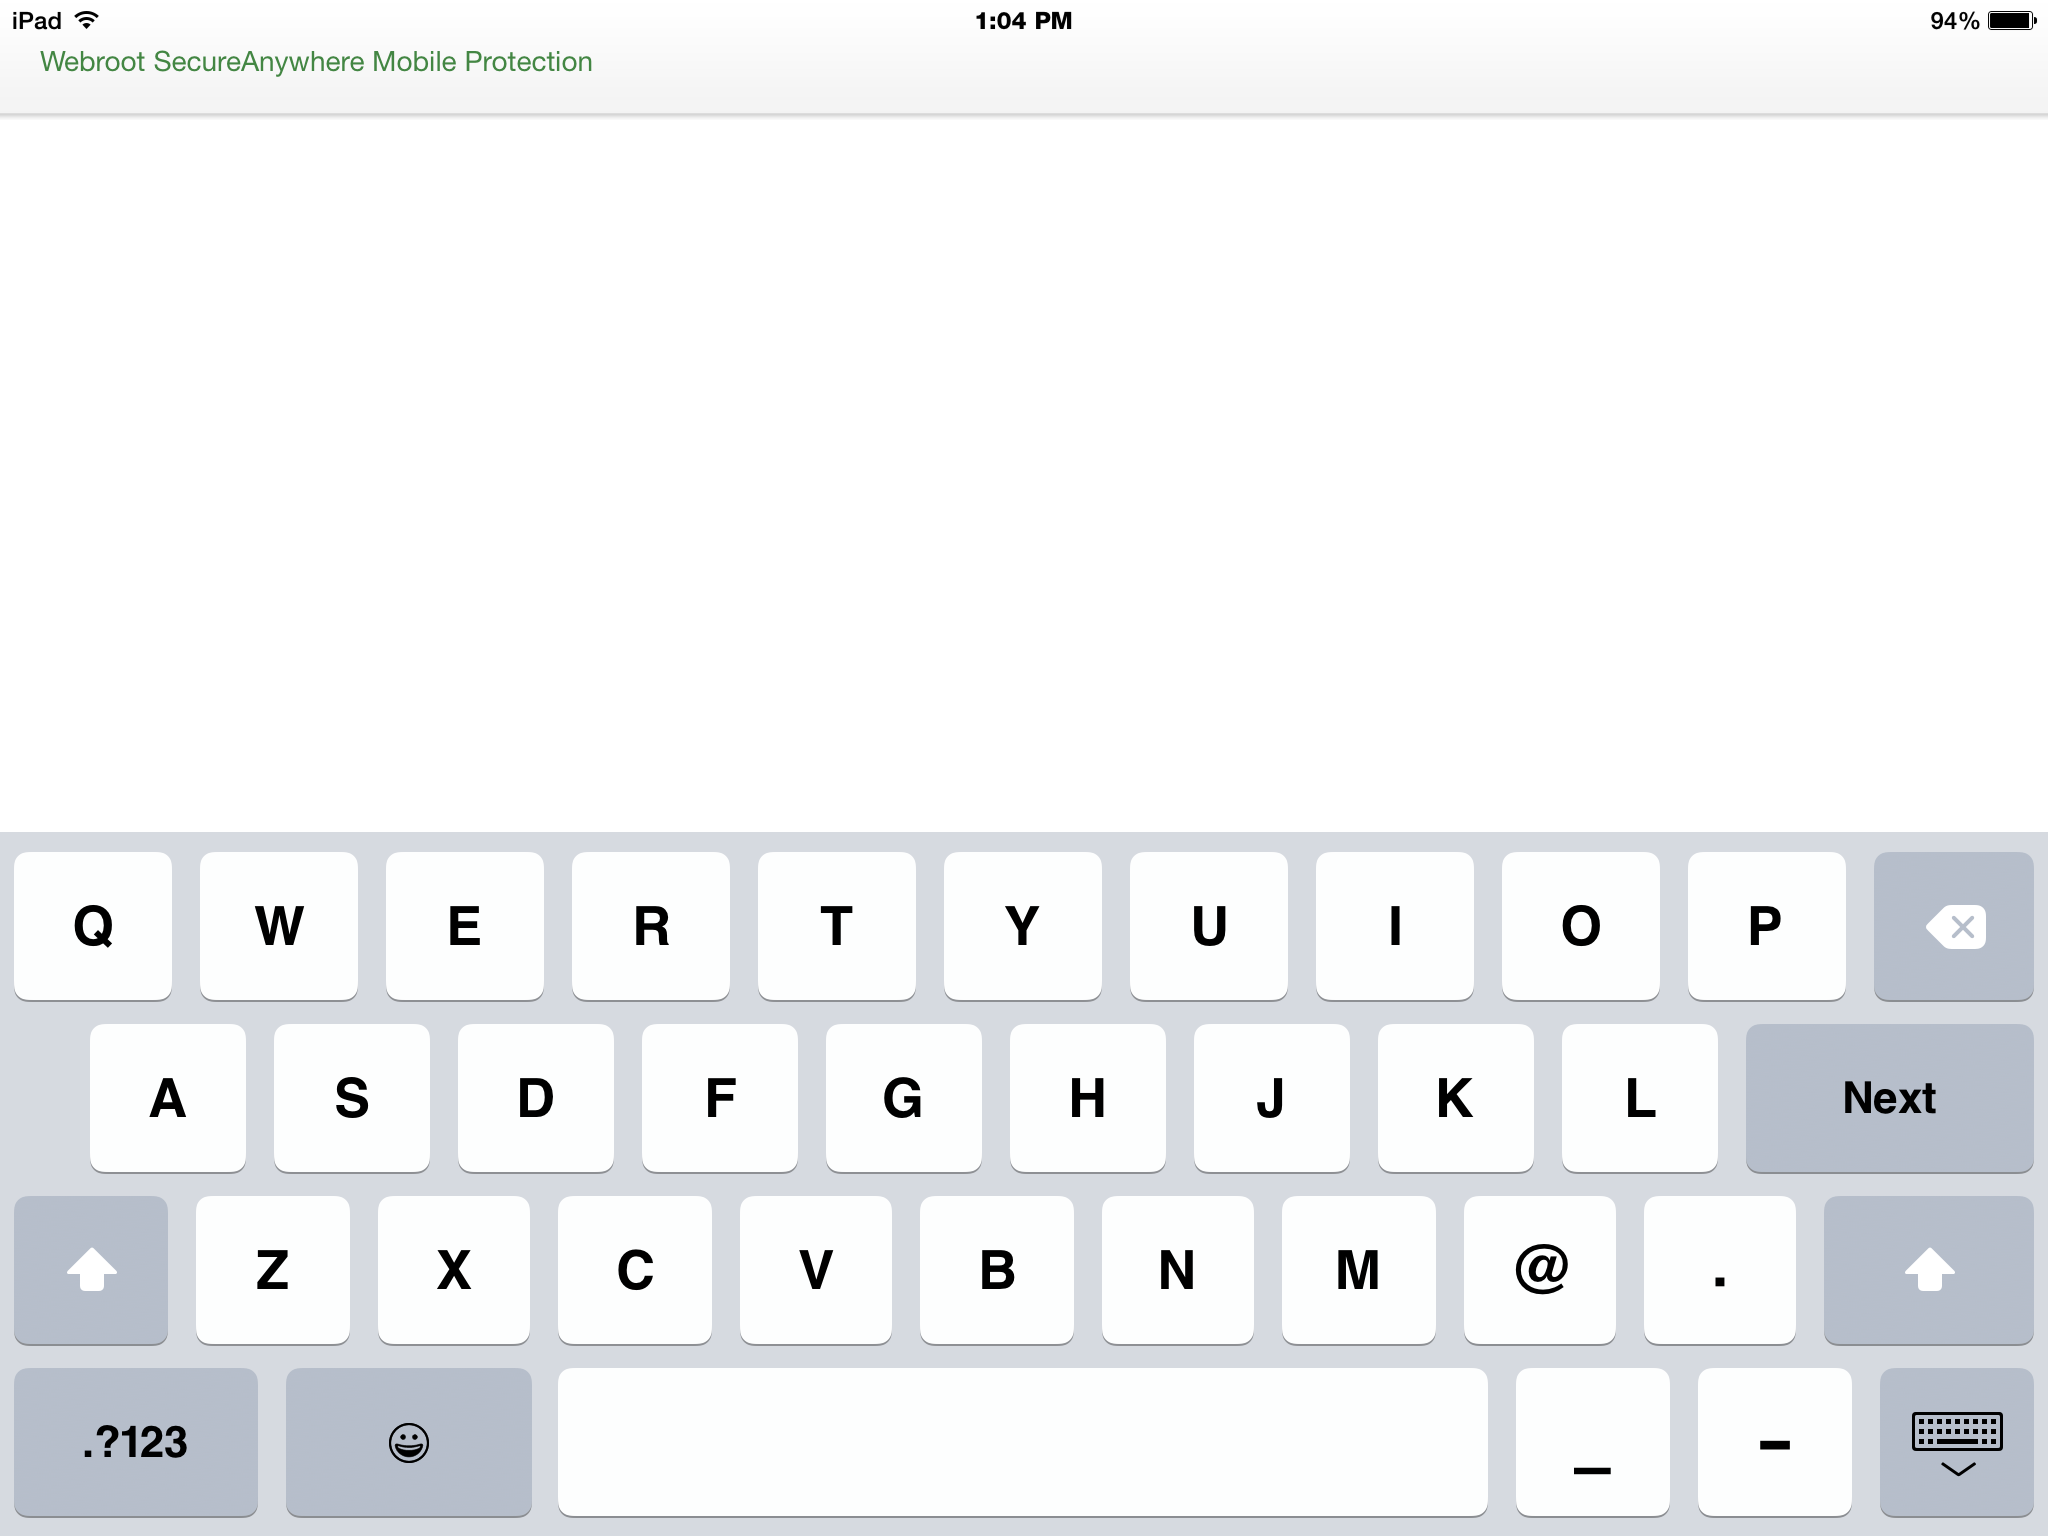Viewport: 2048px width, 1536px height.
Task: Tap the 94% battery percentage
Action: (1954, 21)
